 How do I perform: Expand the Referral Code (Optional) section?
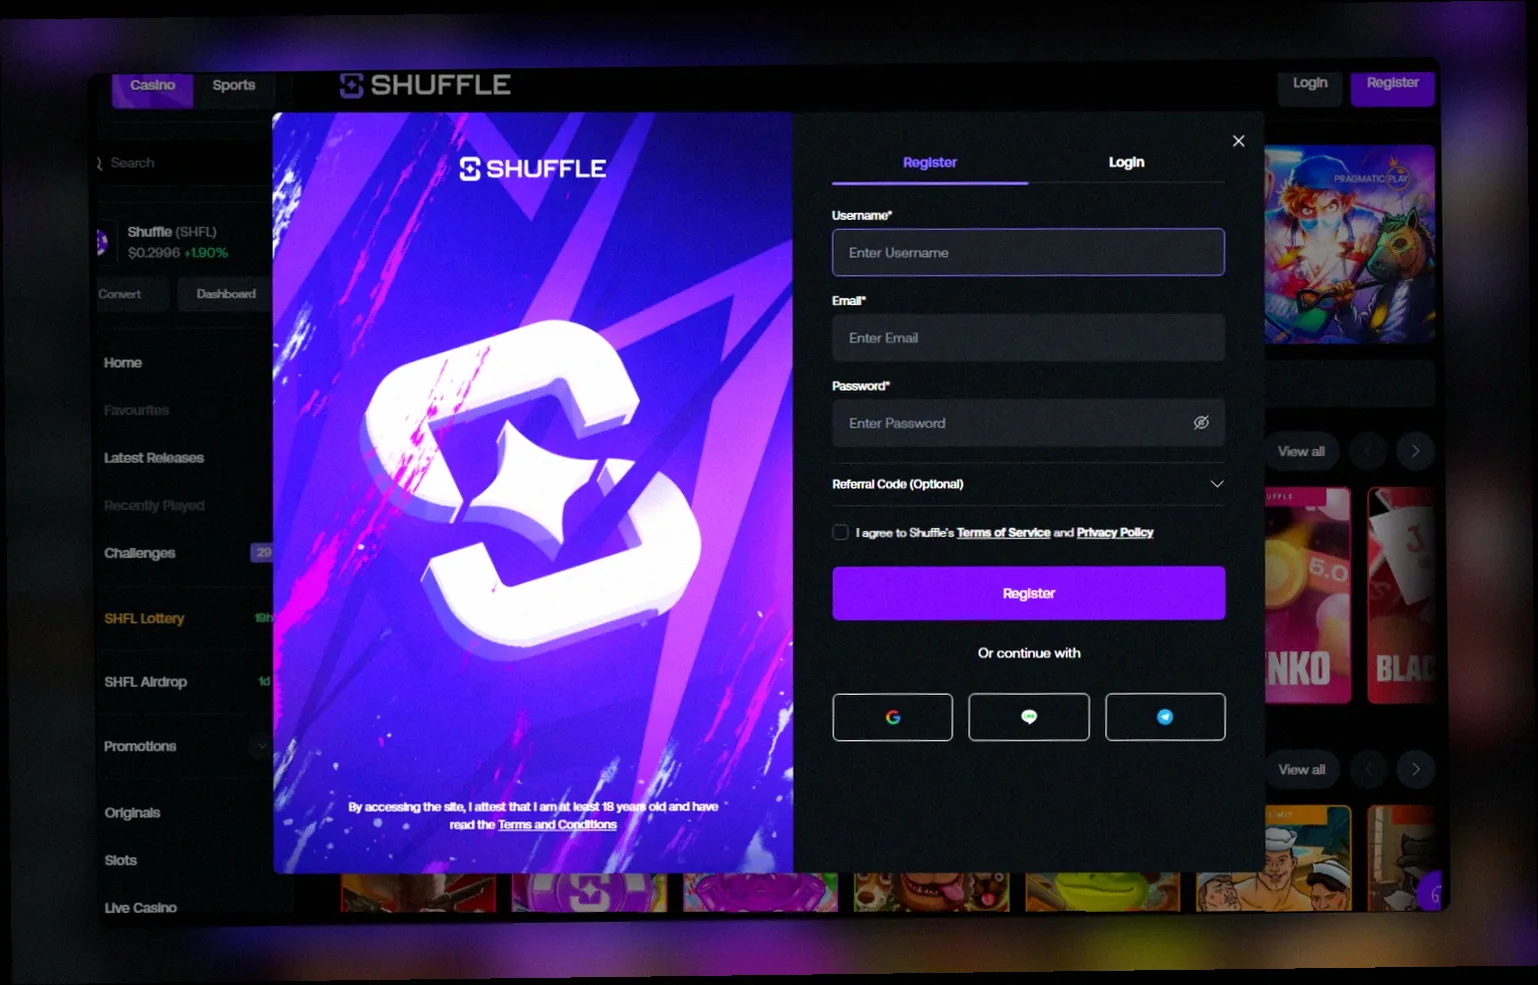pyautogui.click(x=1028, y=484)
